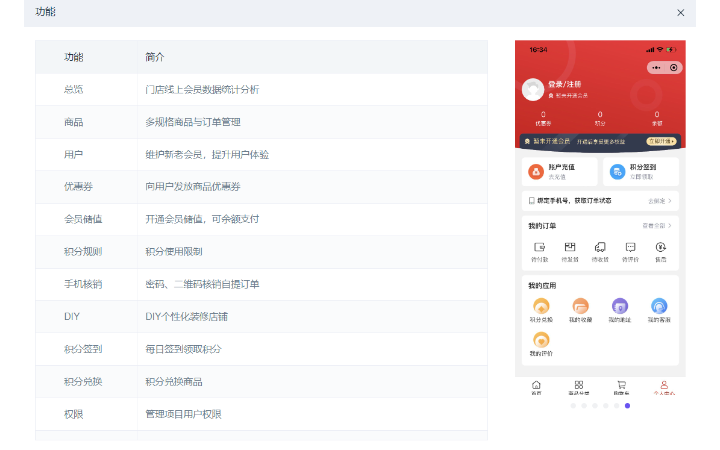
Task: Click 门店线上会员数据统计分析 description
Action: pyautogui.click(x=202, y=90)
